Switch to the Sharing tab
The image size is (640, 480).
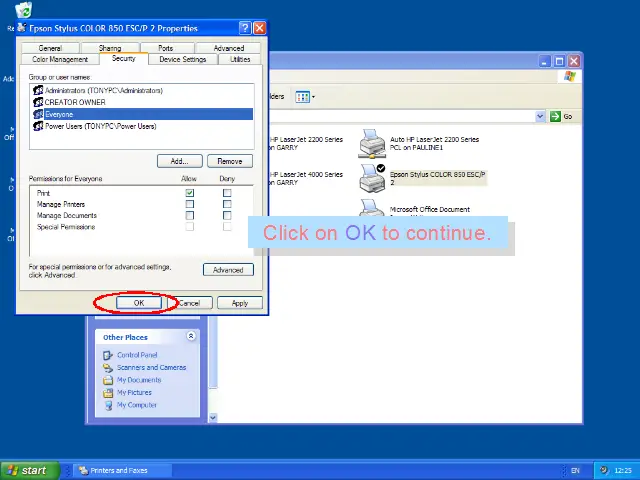click(x=110, y=48)
